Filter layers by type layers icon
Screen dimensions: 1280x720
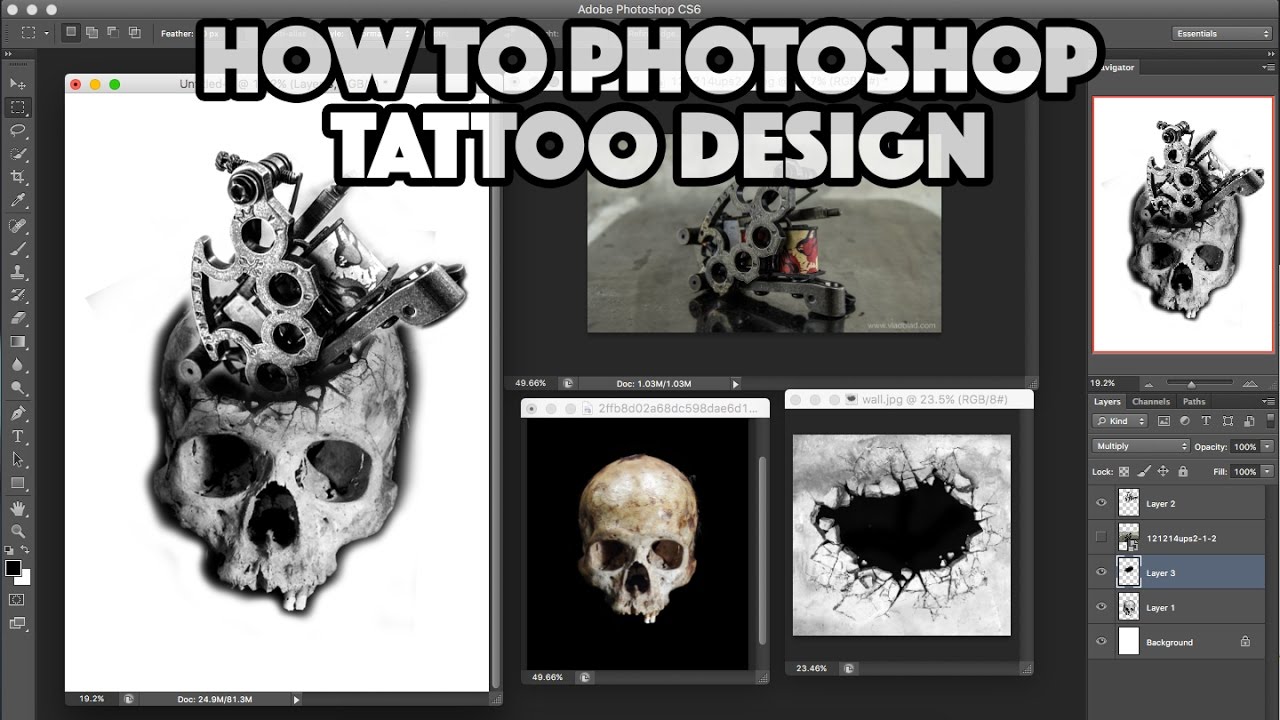click(x=1205, y=421)
